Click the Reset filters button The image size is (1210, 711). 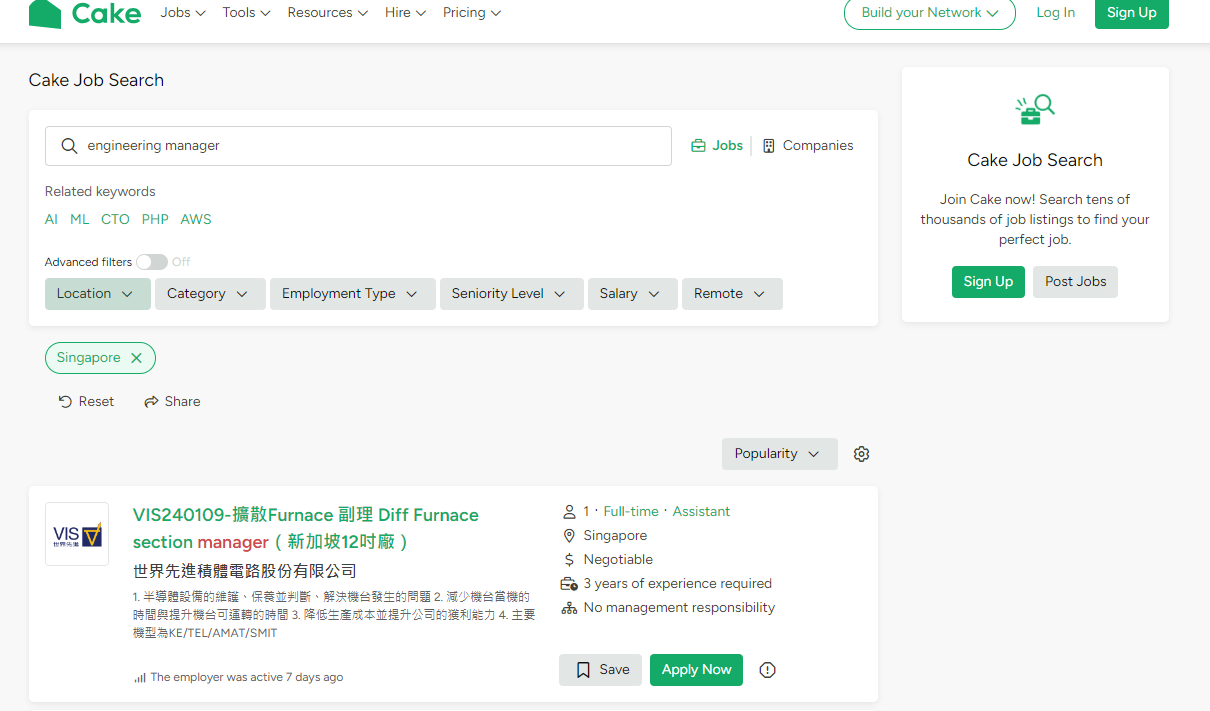click(x=86, y=402)
